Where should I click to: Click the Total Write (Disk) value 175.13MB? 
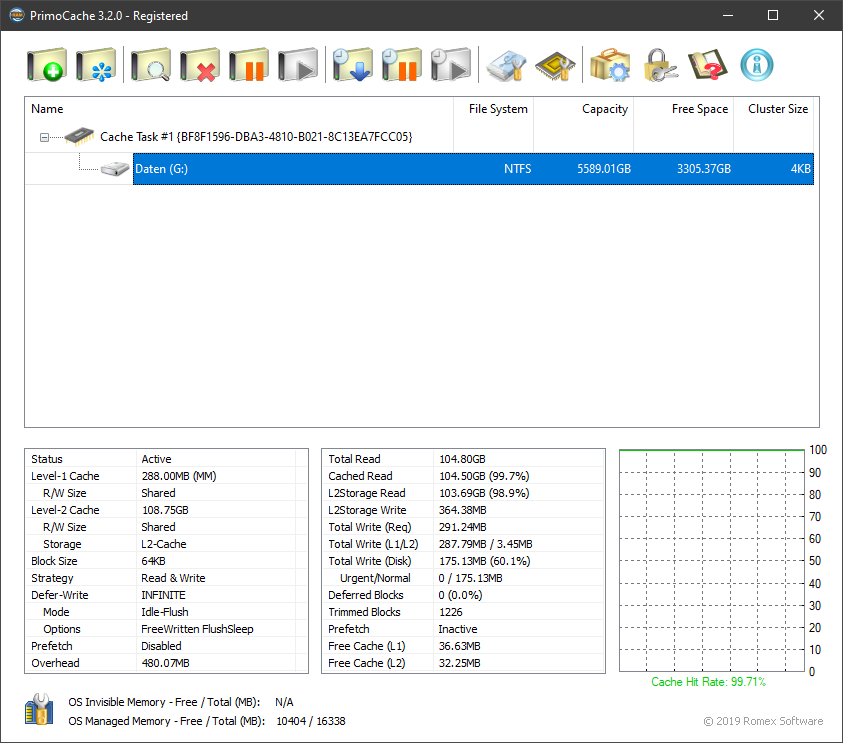[x=484, y=561]
